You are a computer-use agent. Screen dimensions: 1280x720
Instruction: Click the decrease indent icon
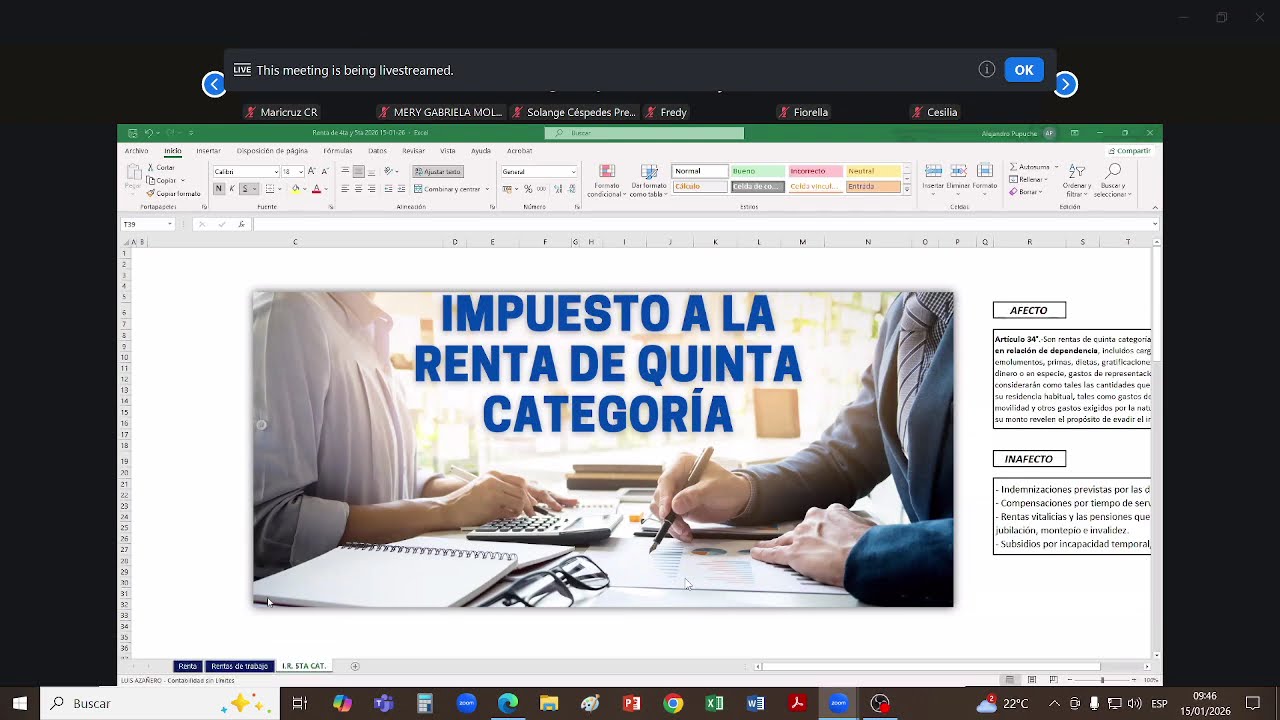tap(388, 188)
